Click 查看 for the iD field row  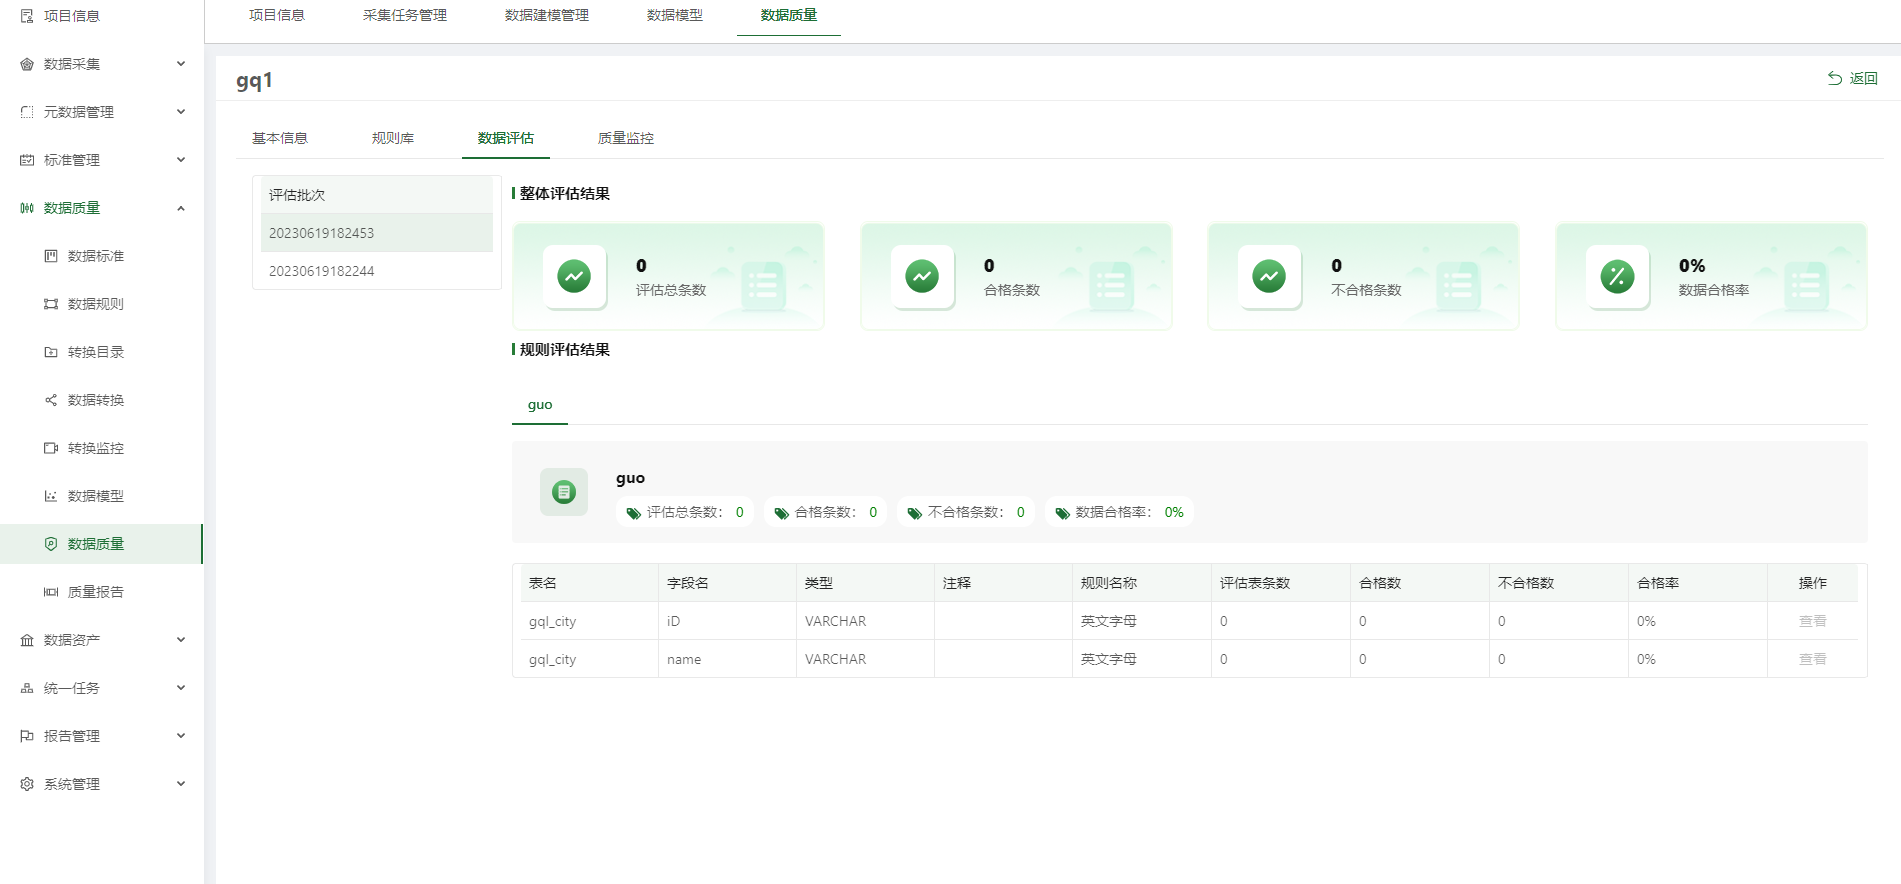click(x=1812, y=621)
